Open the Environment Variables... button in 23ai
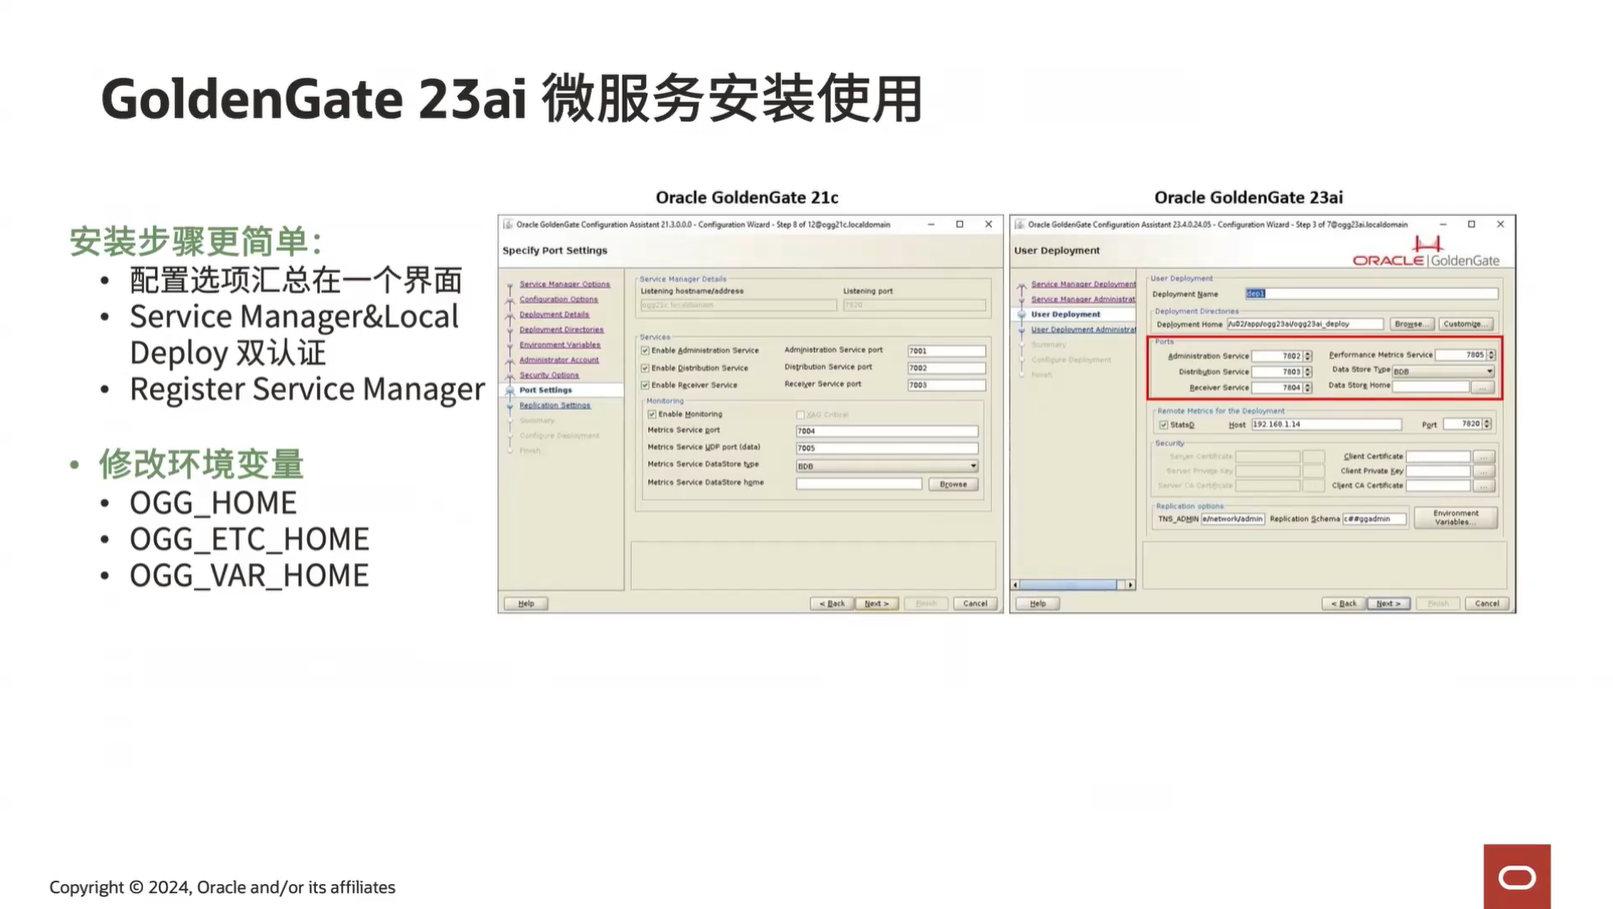1613x909 pixels. pyautogui.click(x=1455, y=517)
